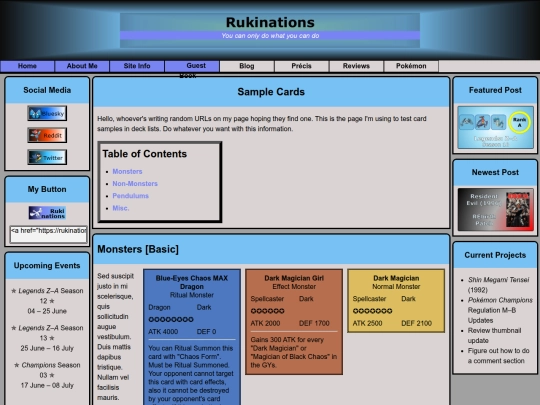Click the button embed code text box
This screenshot has height=405, width=540.
(49, 235)
